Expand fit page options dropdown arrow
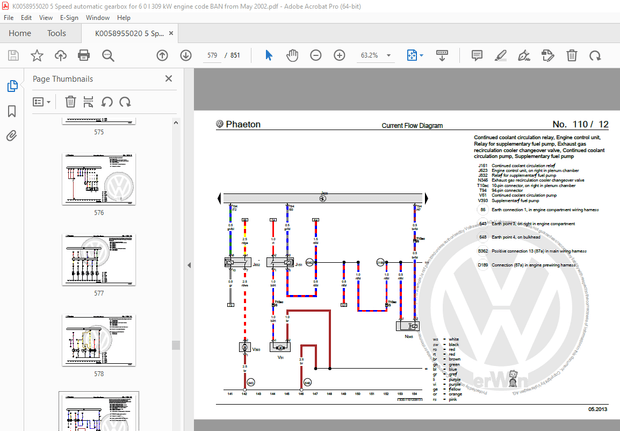The width and height of the screenshot is (620, 431). point(422,55)
